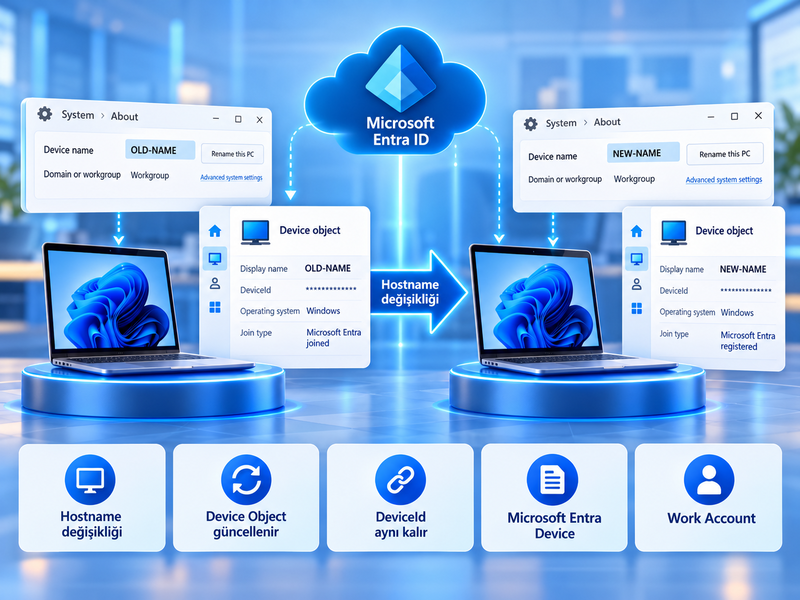The height and width of the screenshot is (600, 800).
Task: Open Advanced system settings in the left window
Action: (231, 178)
